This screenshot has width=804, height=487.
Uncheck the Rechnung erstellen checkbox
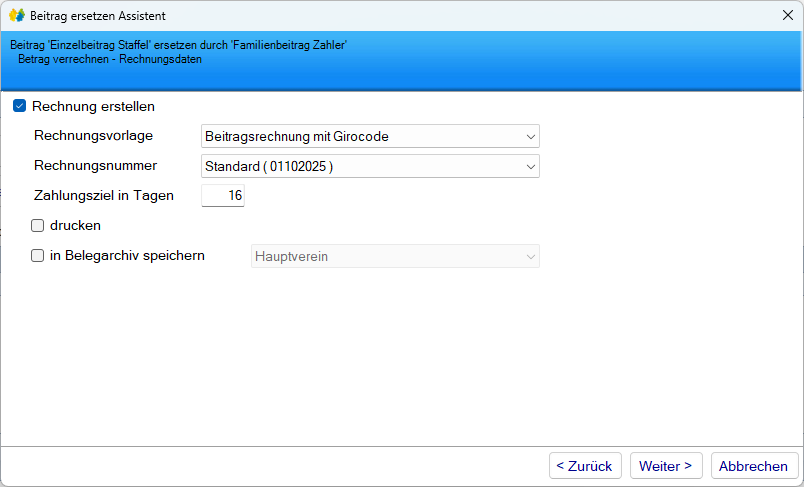click(x=20, y=106)
